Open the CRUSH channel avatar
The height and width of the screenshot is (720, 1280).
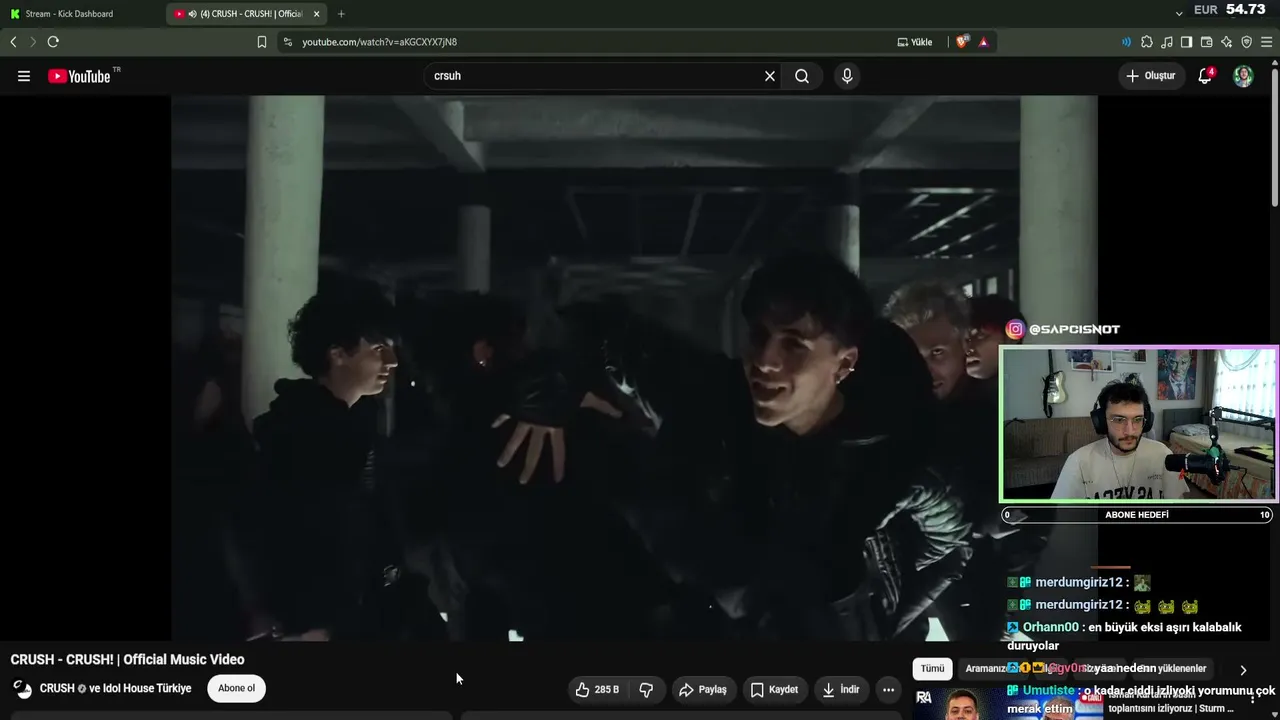point(22,689)
